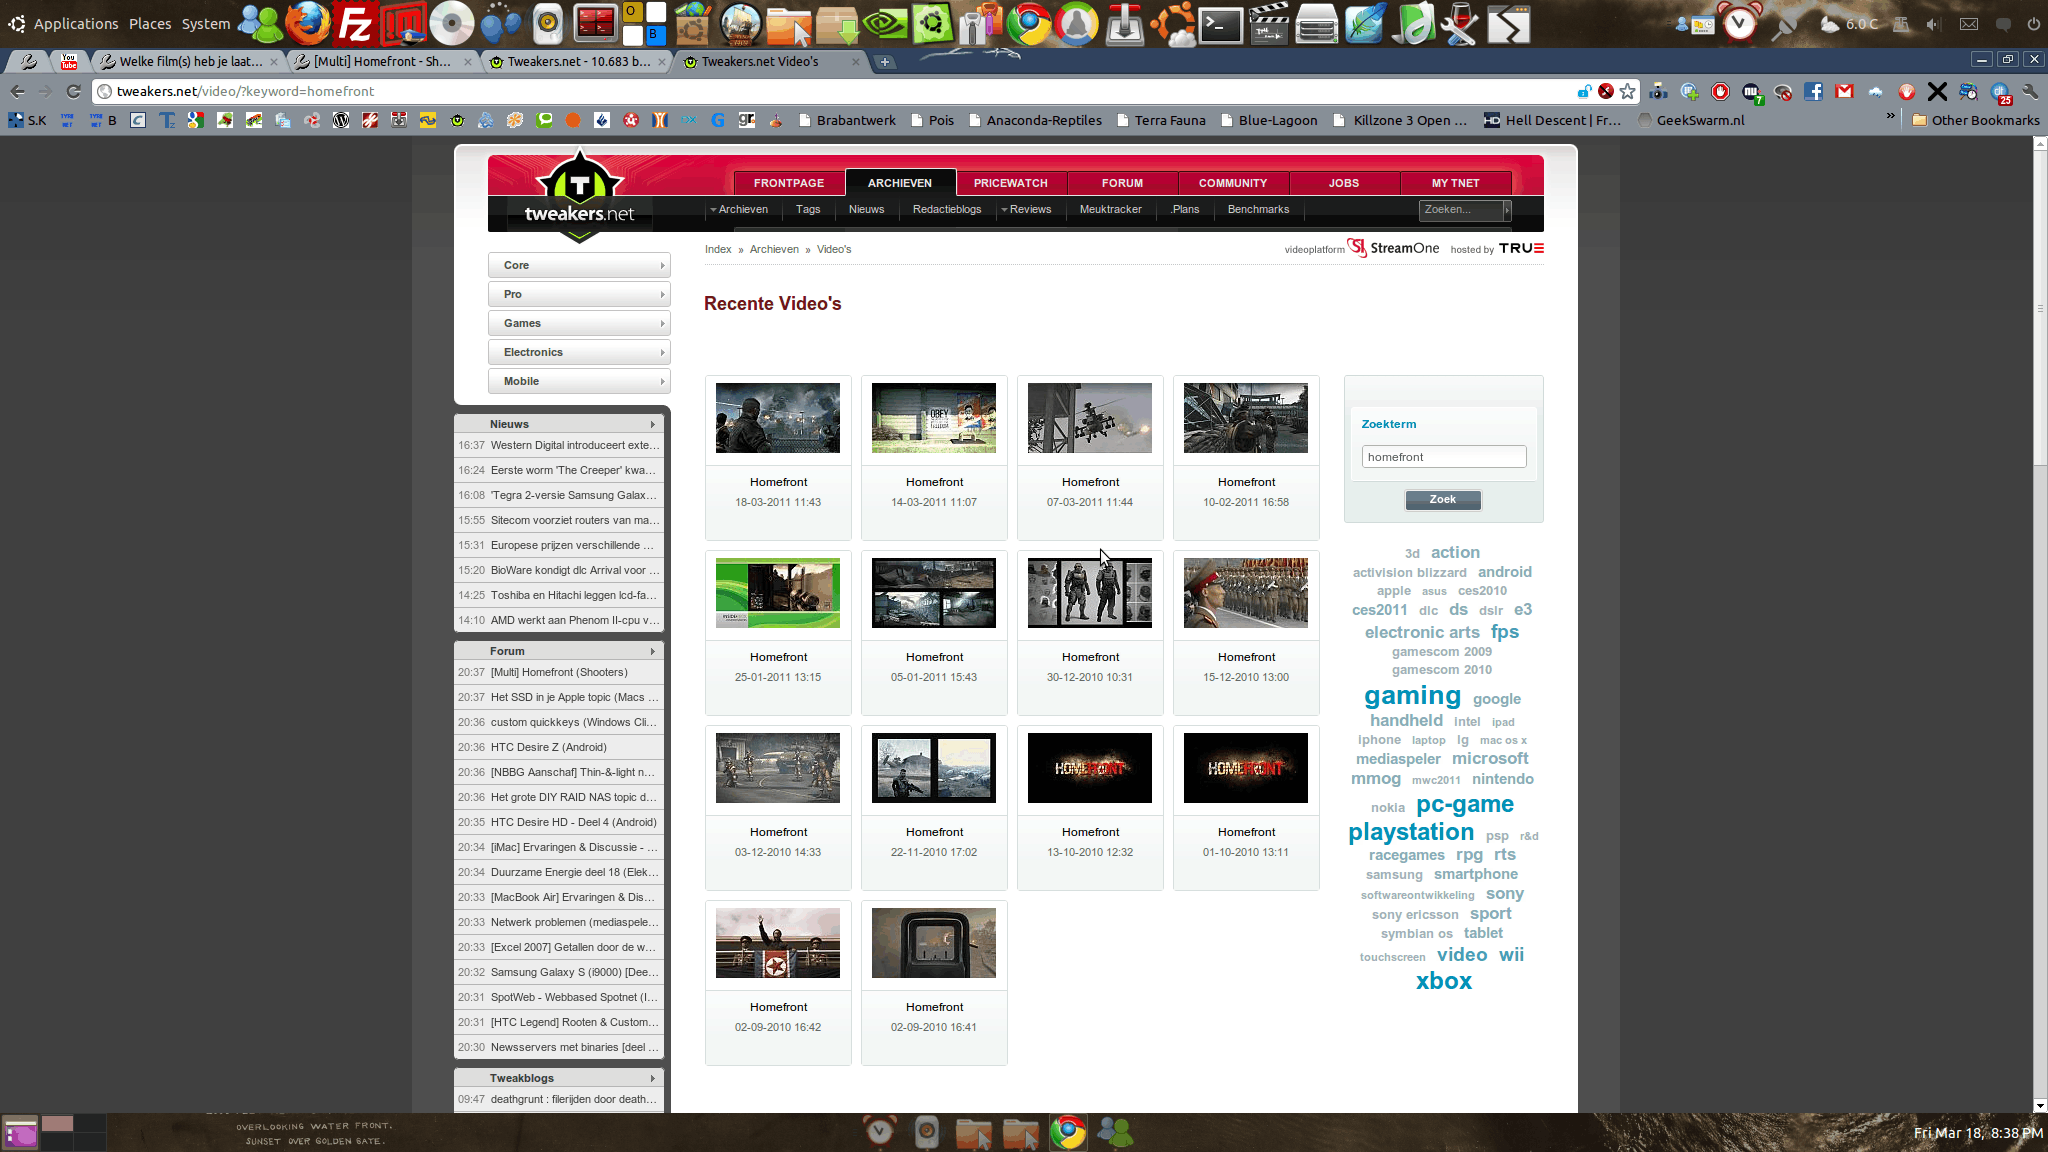The image size is (2048, 1152).
Task: Open the Archieven submenu dropdown
Action: point(739,209)
